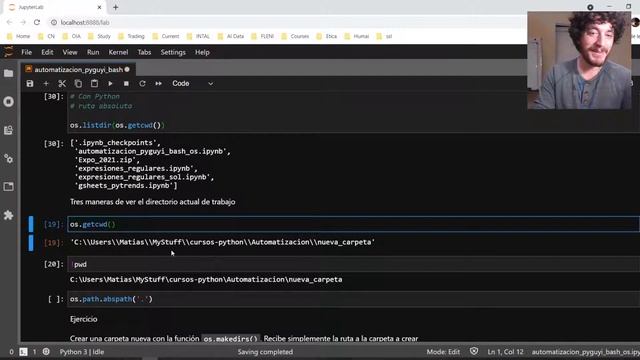Insert a new cell with the plus icon
640x360 pixels.
tap(46, 84)
